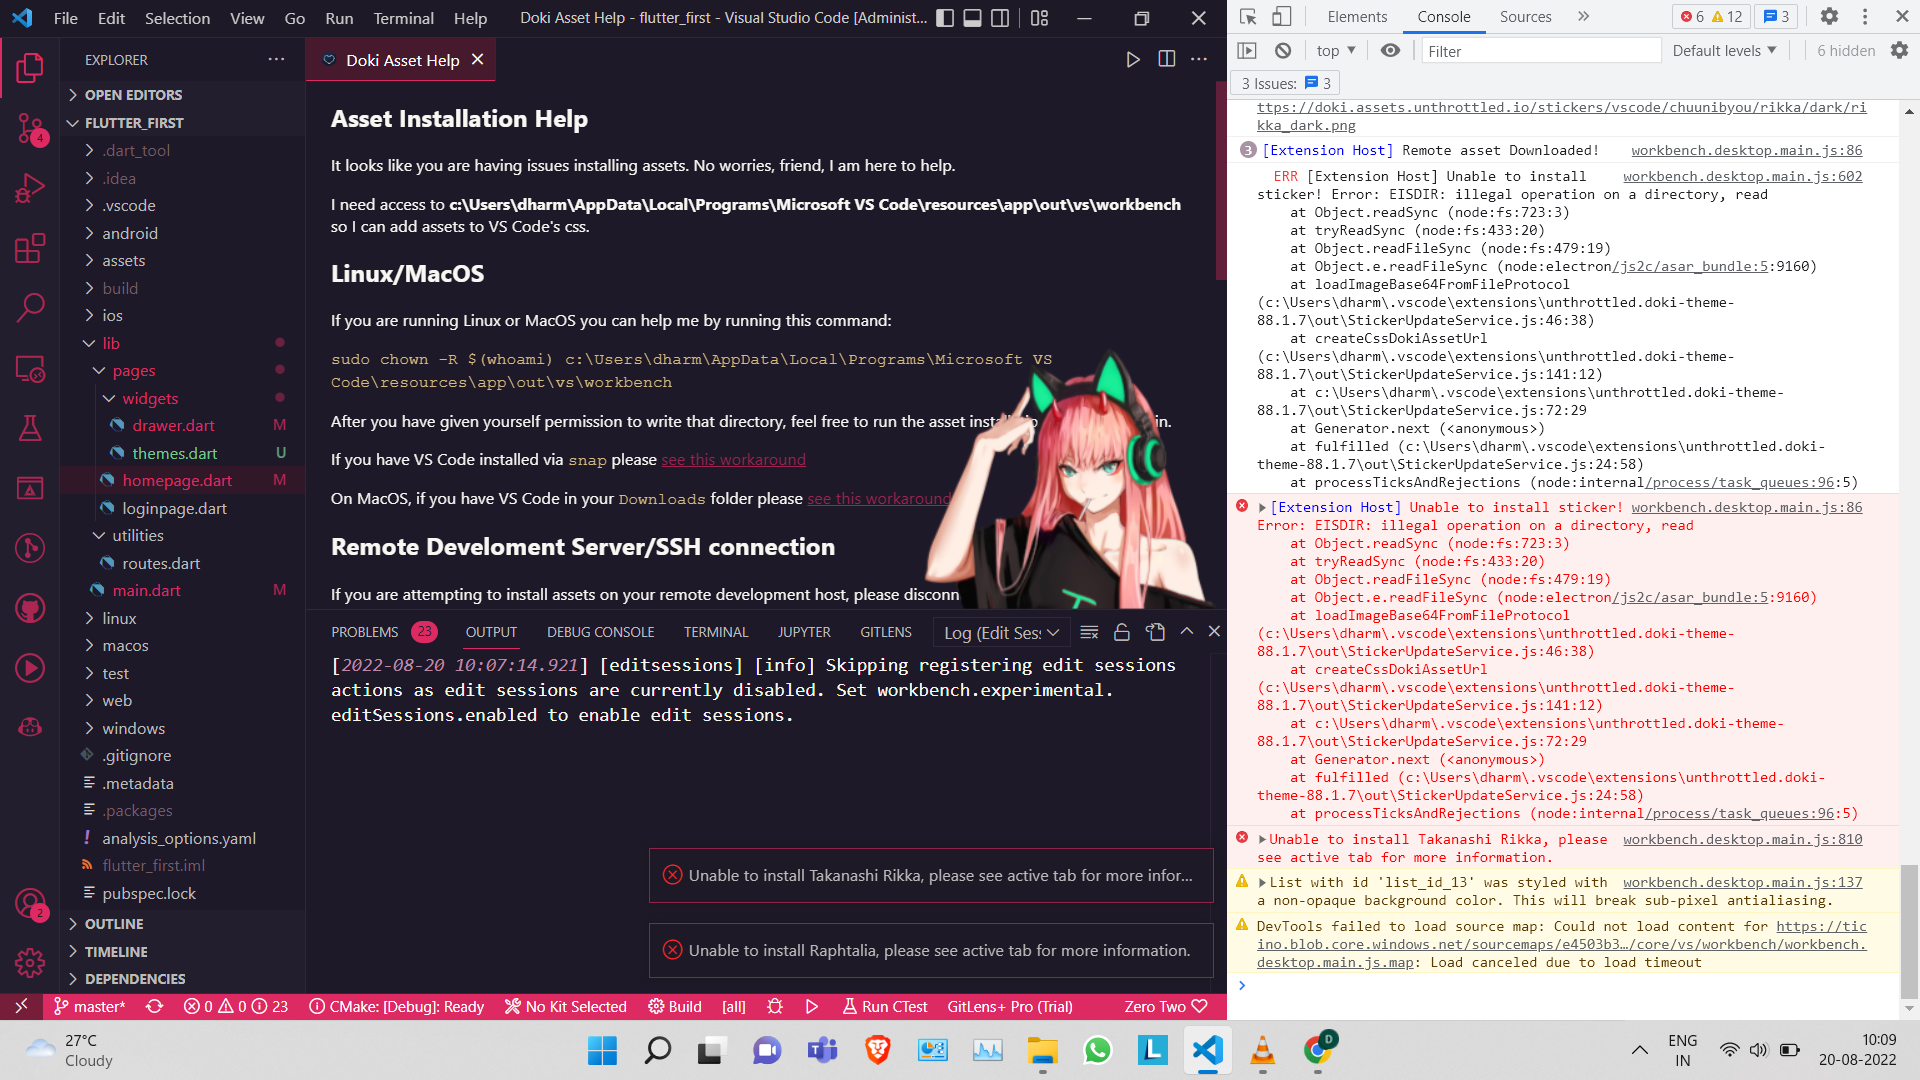This screenshot has width=1920, height=1080.
Task: Select the Run and Debug icon
Action: point(30,187)
